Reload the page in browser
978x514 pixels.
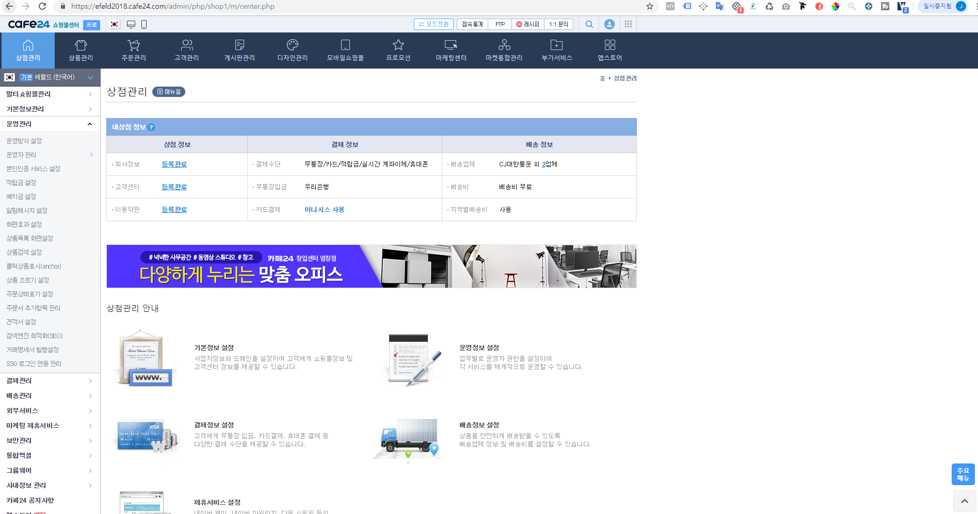pos(42,6)
